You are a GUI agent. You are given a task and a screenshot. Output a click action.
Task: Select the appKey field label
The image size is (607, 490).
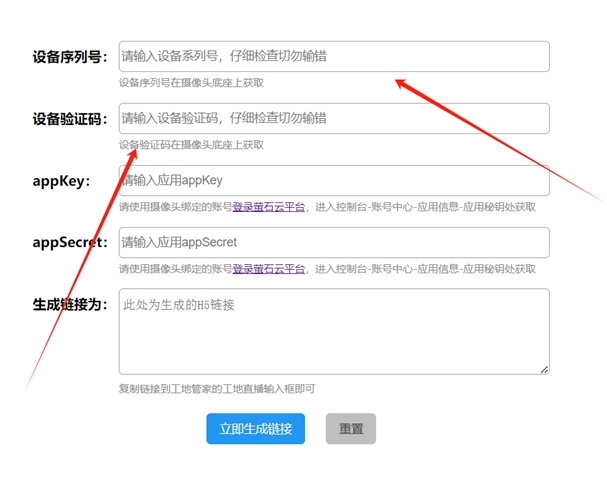click(62, 181)
